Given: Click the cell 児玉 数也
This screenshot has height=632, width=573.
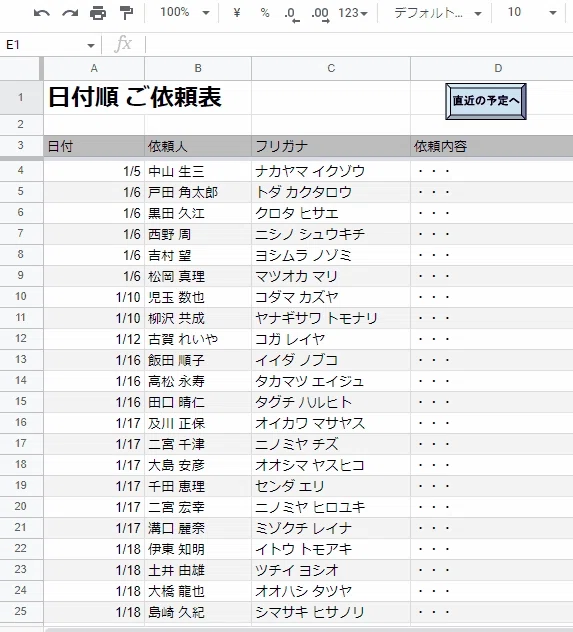Looking at the screenshot, I should point(198,297).
